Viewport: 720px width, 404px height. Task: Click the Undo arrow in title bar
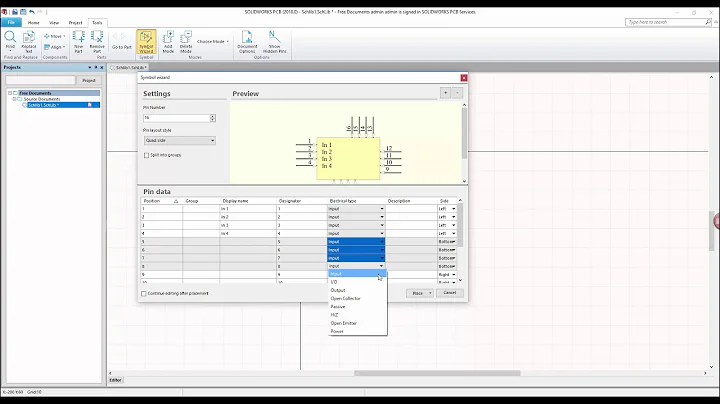pyautogui.click(x=32, y=12)
